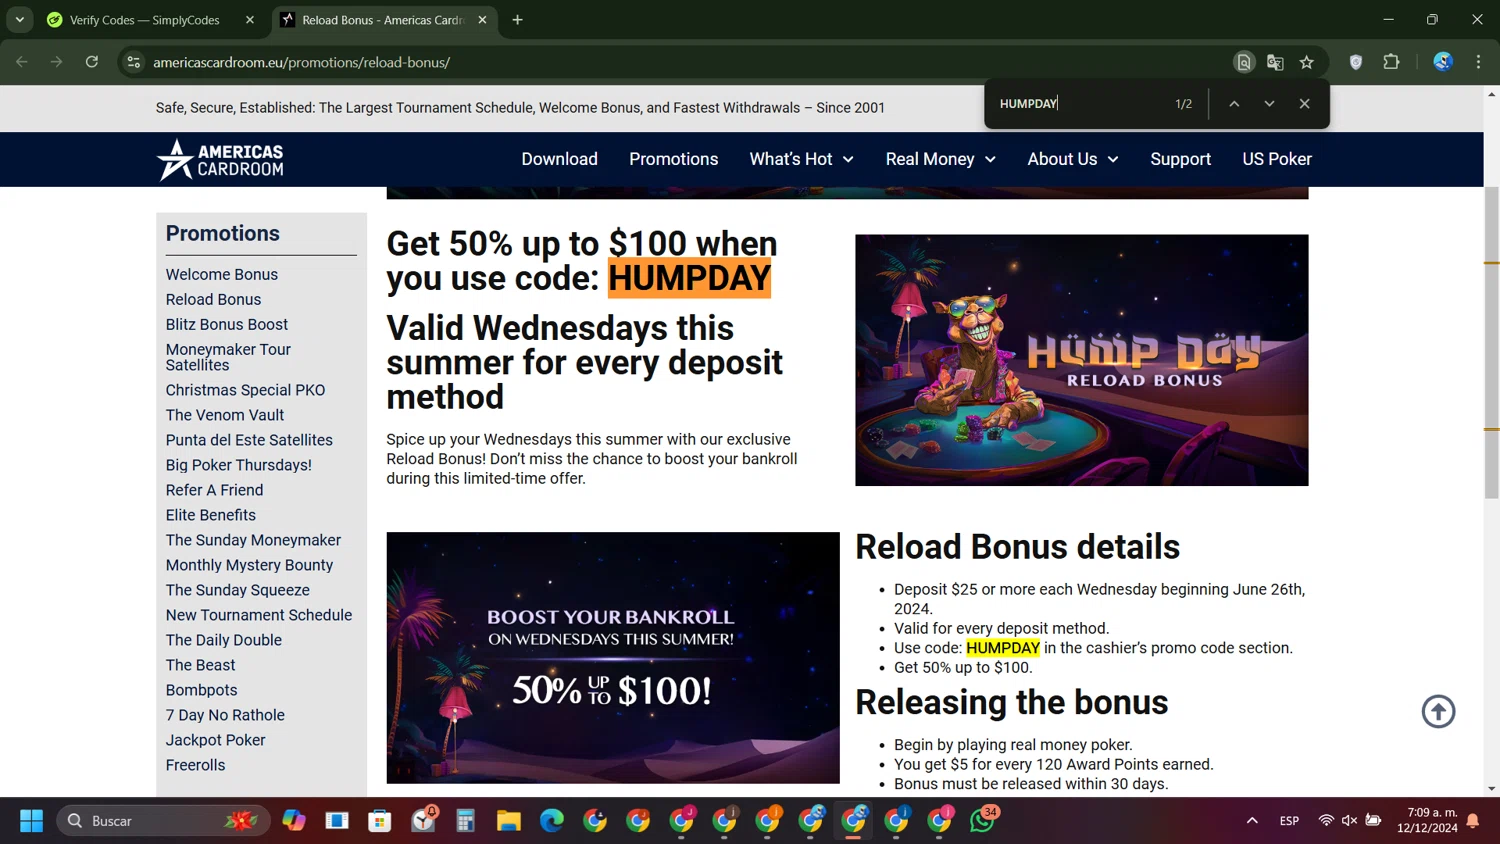Click the Americas Cardroom logo
Image resolution: width=1500 pixels, height=844 pixels.
(x=220, y=160)
